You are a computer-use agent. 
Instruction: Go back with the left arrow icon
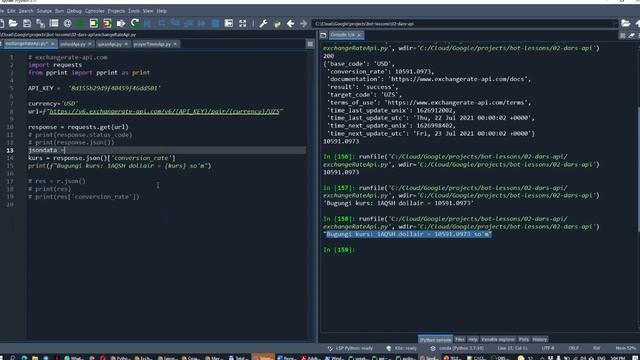point(290,24)
